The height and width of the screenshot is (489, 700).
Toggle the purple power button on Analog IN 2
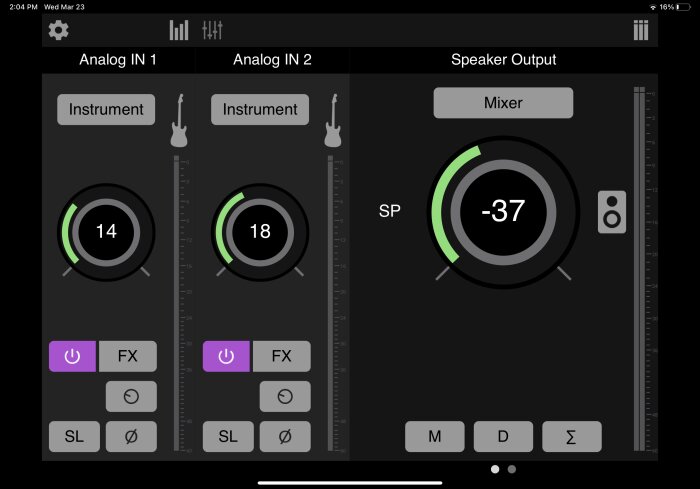click(x=226, y=356)
